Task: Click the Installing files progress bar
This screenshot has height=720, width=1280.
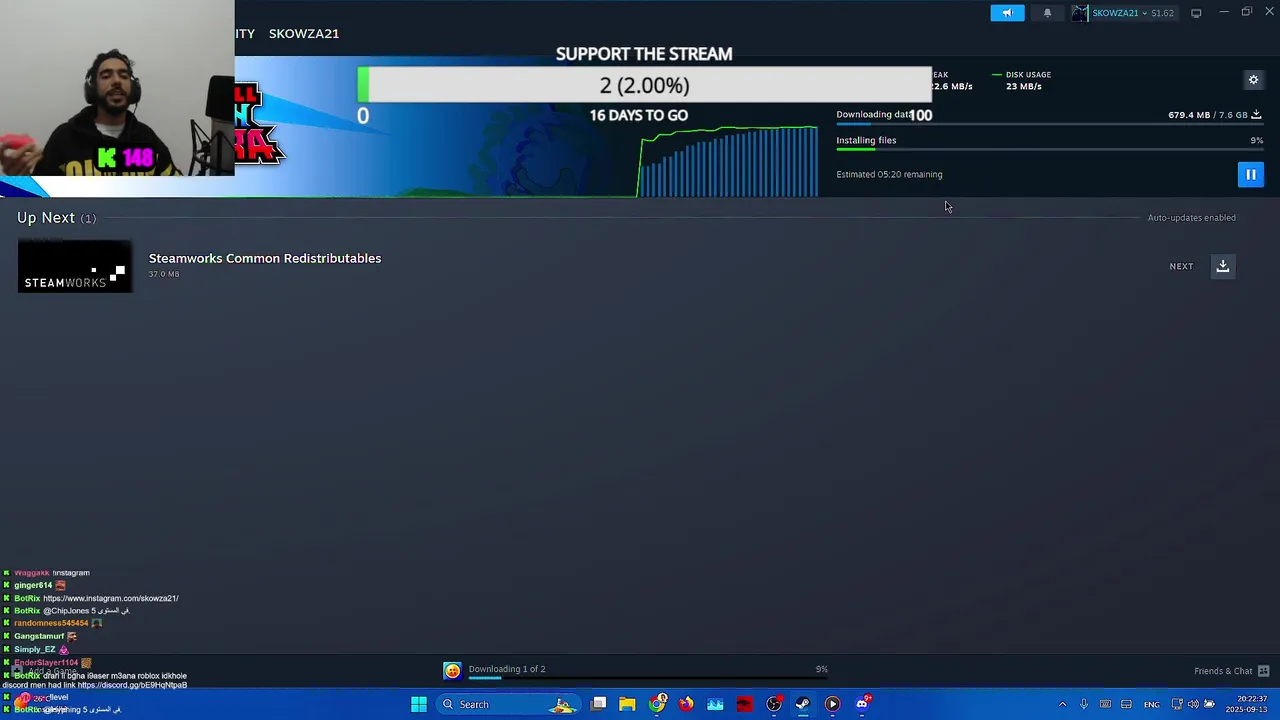Action: click(1049, 150)
